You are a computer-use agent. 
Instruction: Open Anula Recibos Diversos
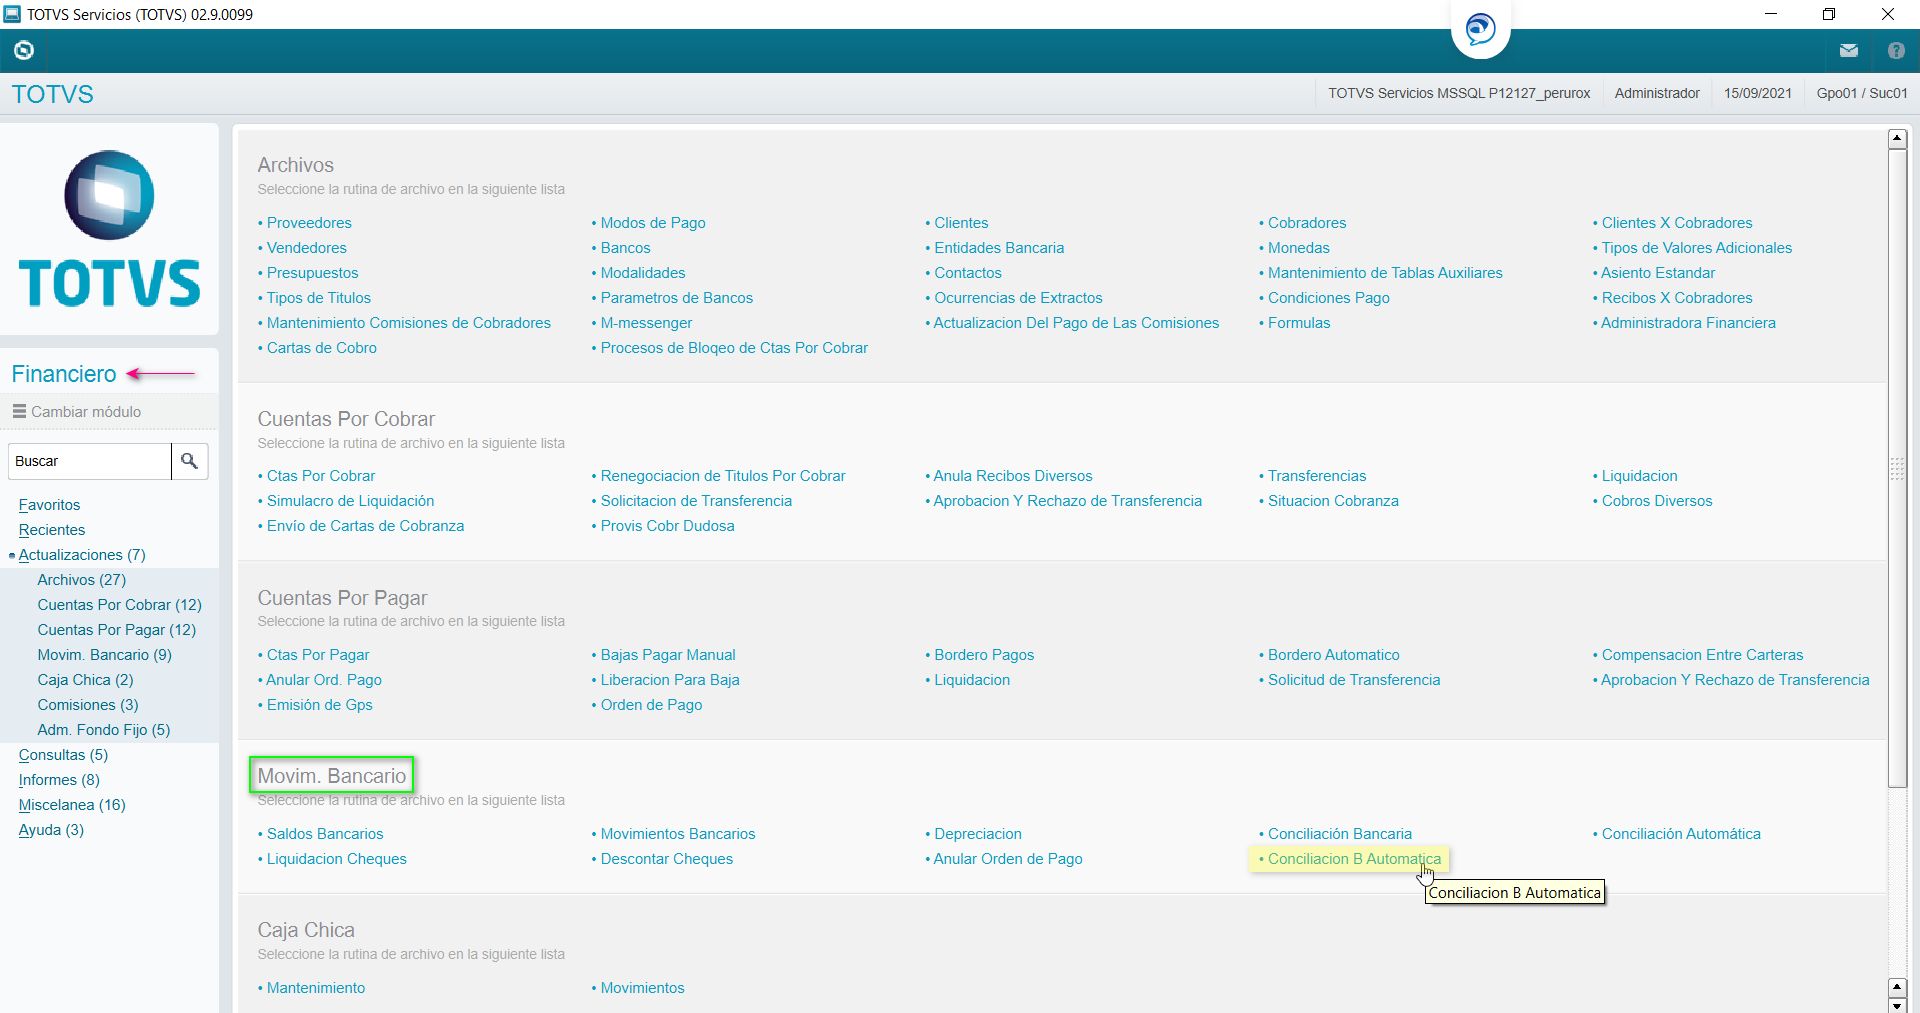pyautogui.click(x=1013, y=476)
